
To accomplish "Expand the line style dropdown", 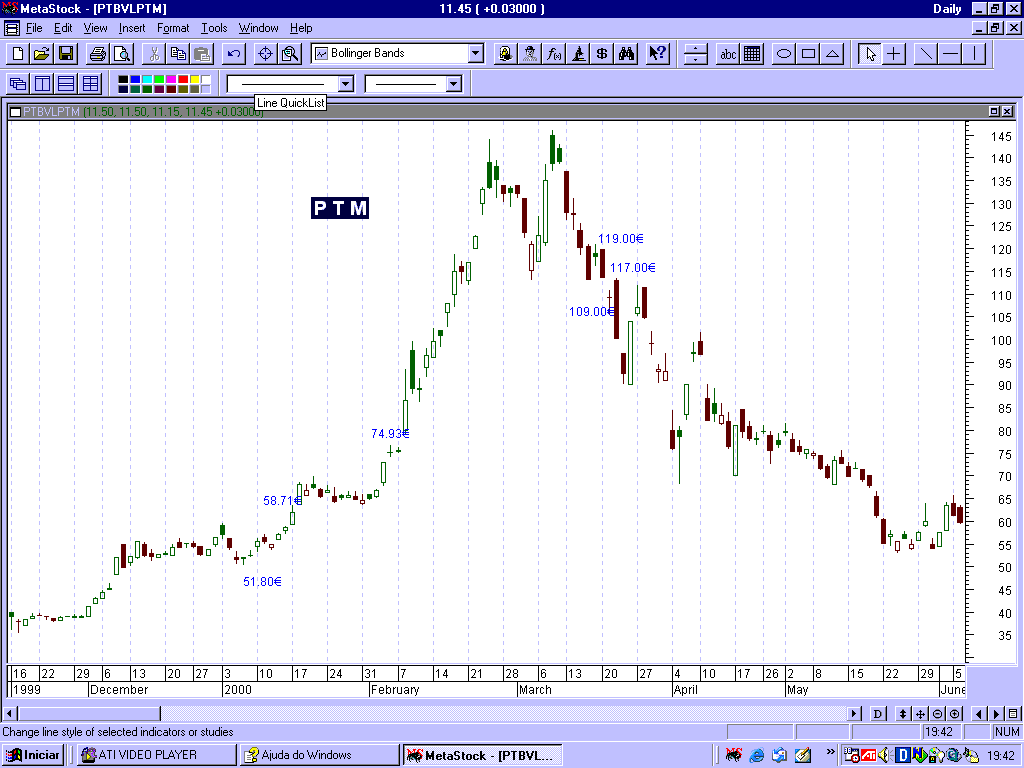I will pyautogui.click(x=345, y=84).
